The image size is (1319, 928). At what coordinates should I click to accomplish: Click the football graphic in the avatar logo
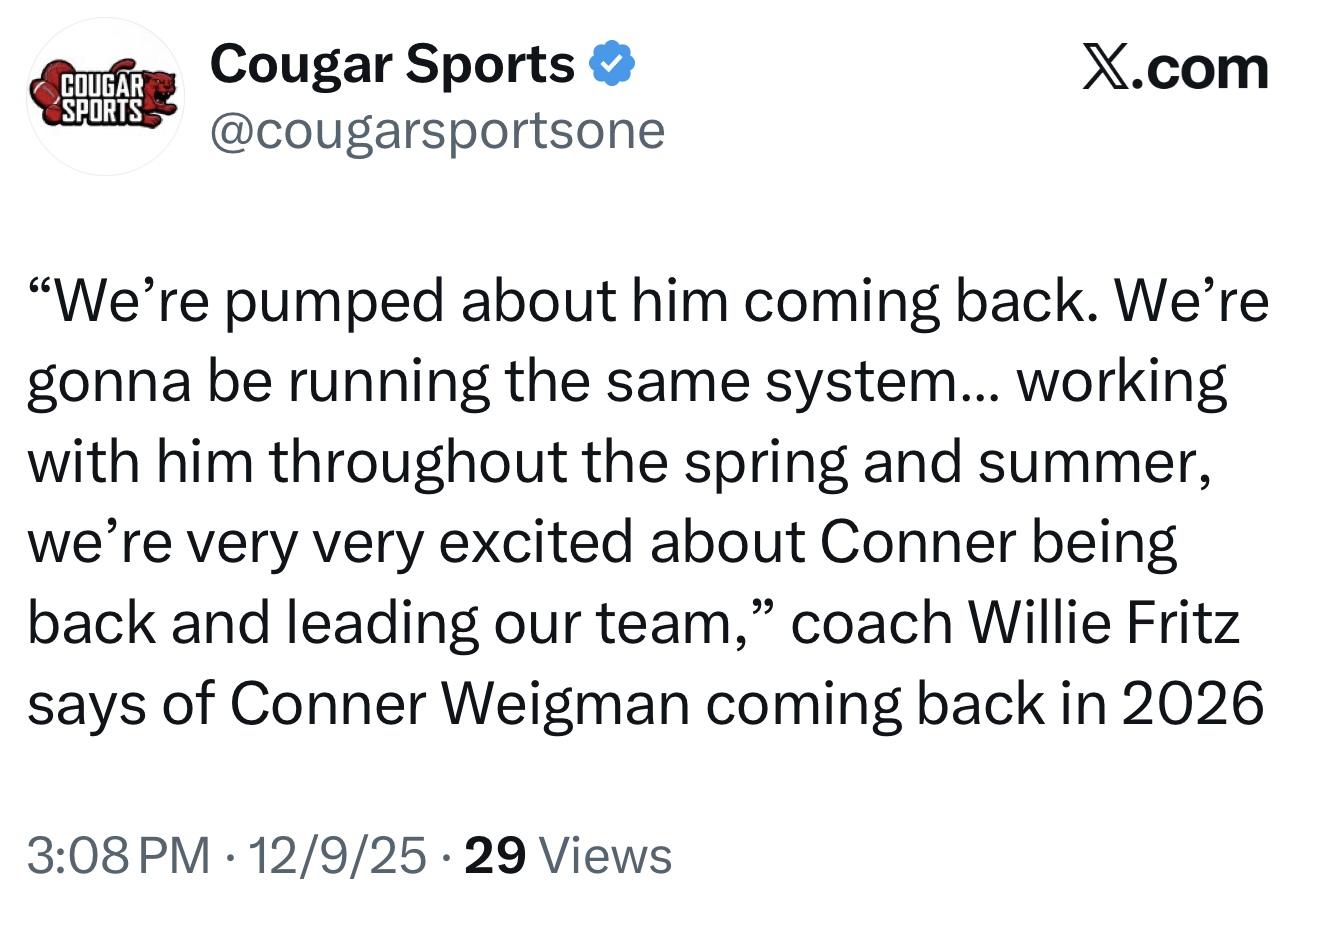(x=45, y=92)
